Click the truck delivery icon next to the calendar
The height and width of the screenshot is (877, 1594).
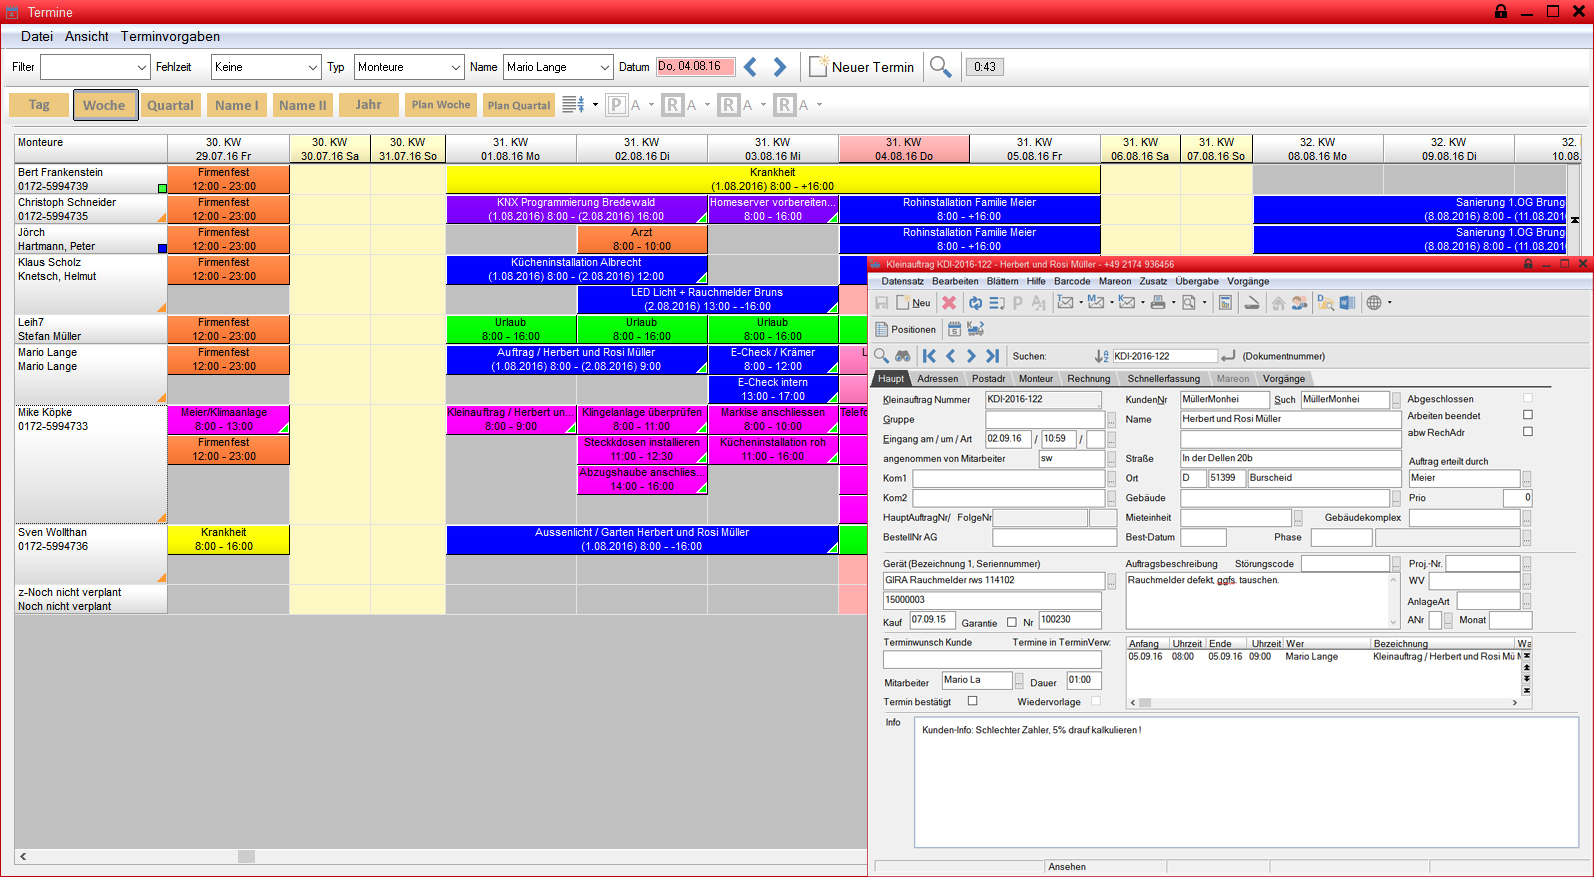[976, 329]
